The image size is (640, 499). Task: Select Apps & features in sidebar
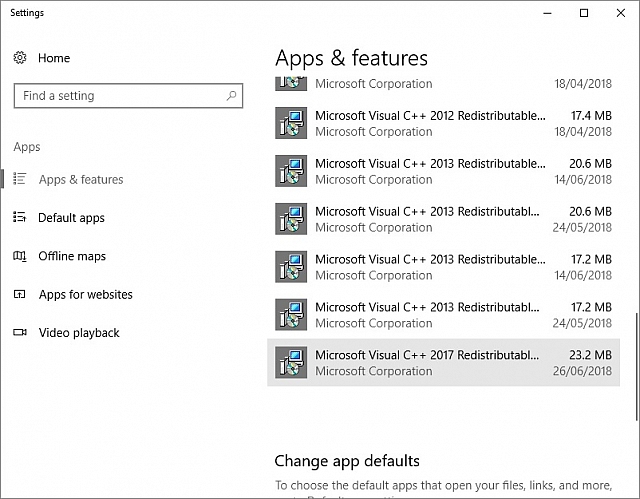tap(81, 180)
